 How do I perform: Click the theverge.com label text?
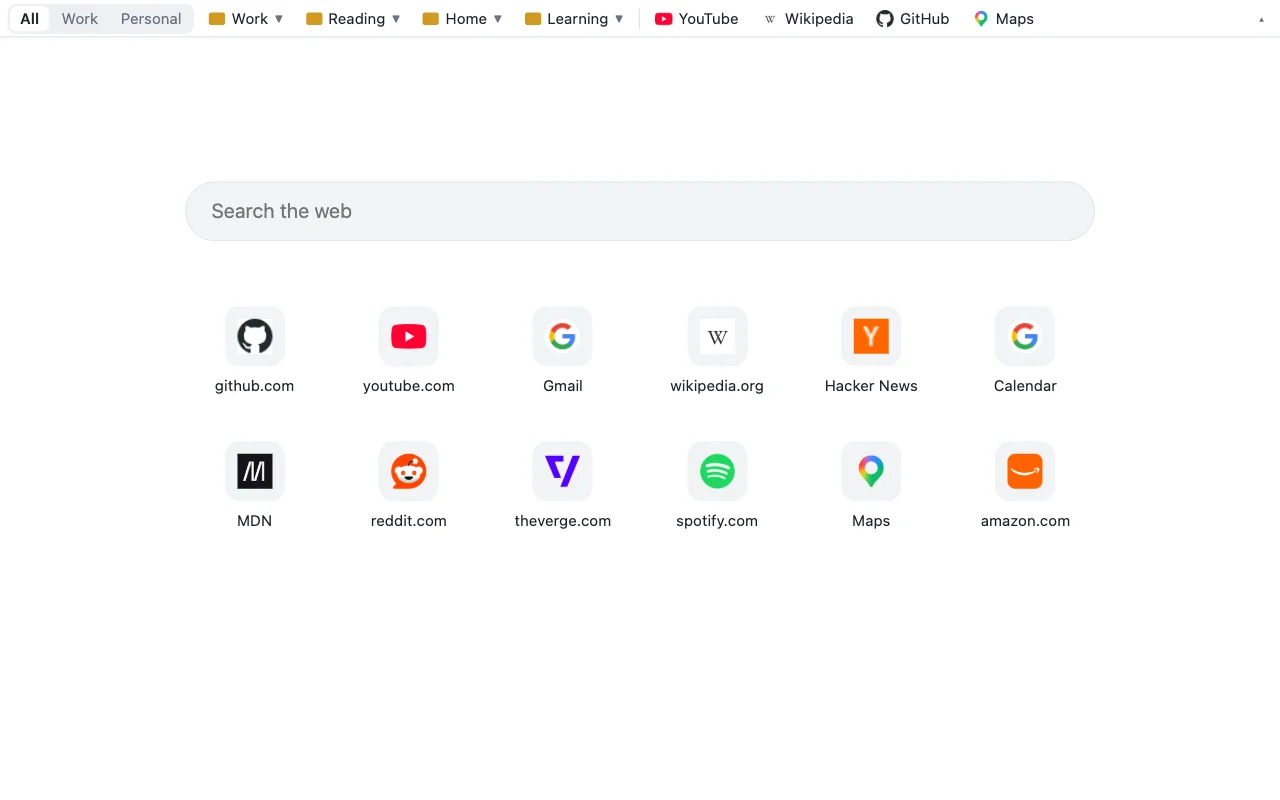[x=563, y=521]
